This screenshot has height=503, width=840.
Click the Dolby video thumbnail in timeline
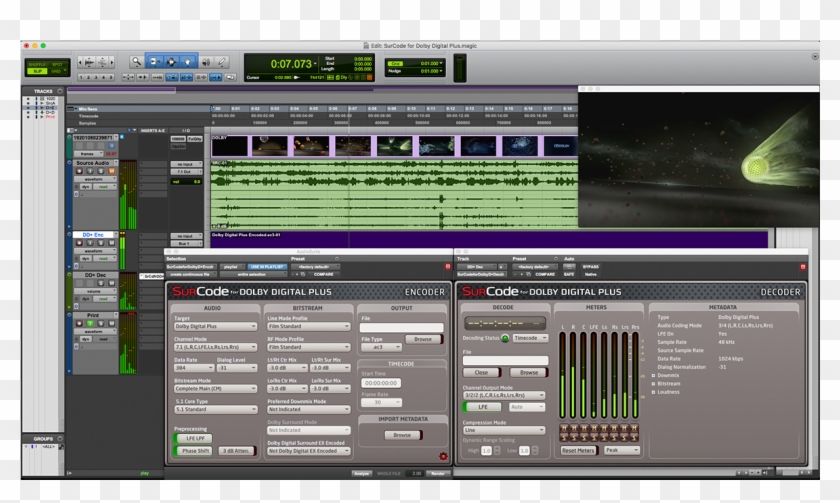tap(229, 146)
